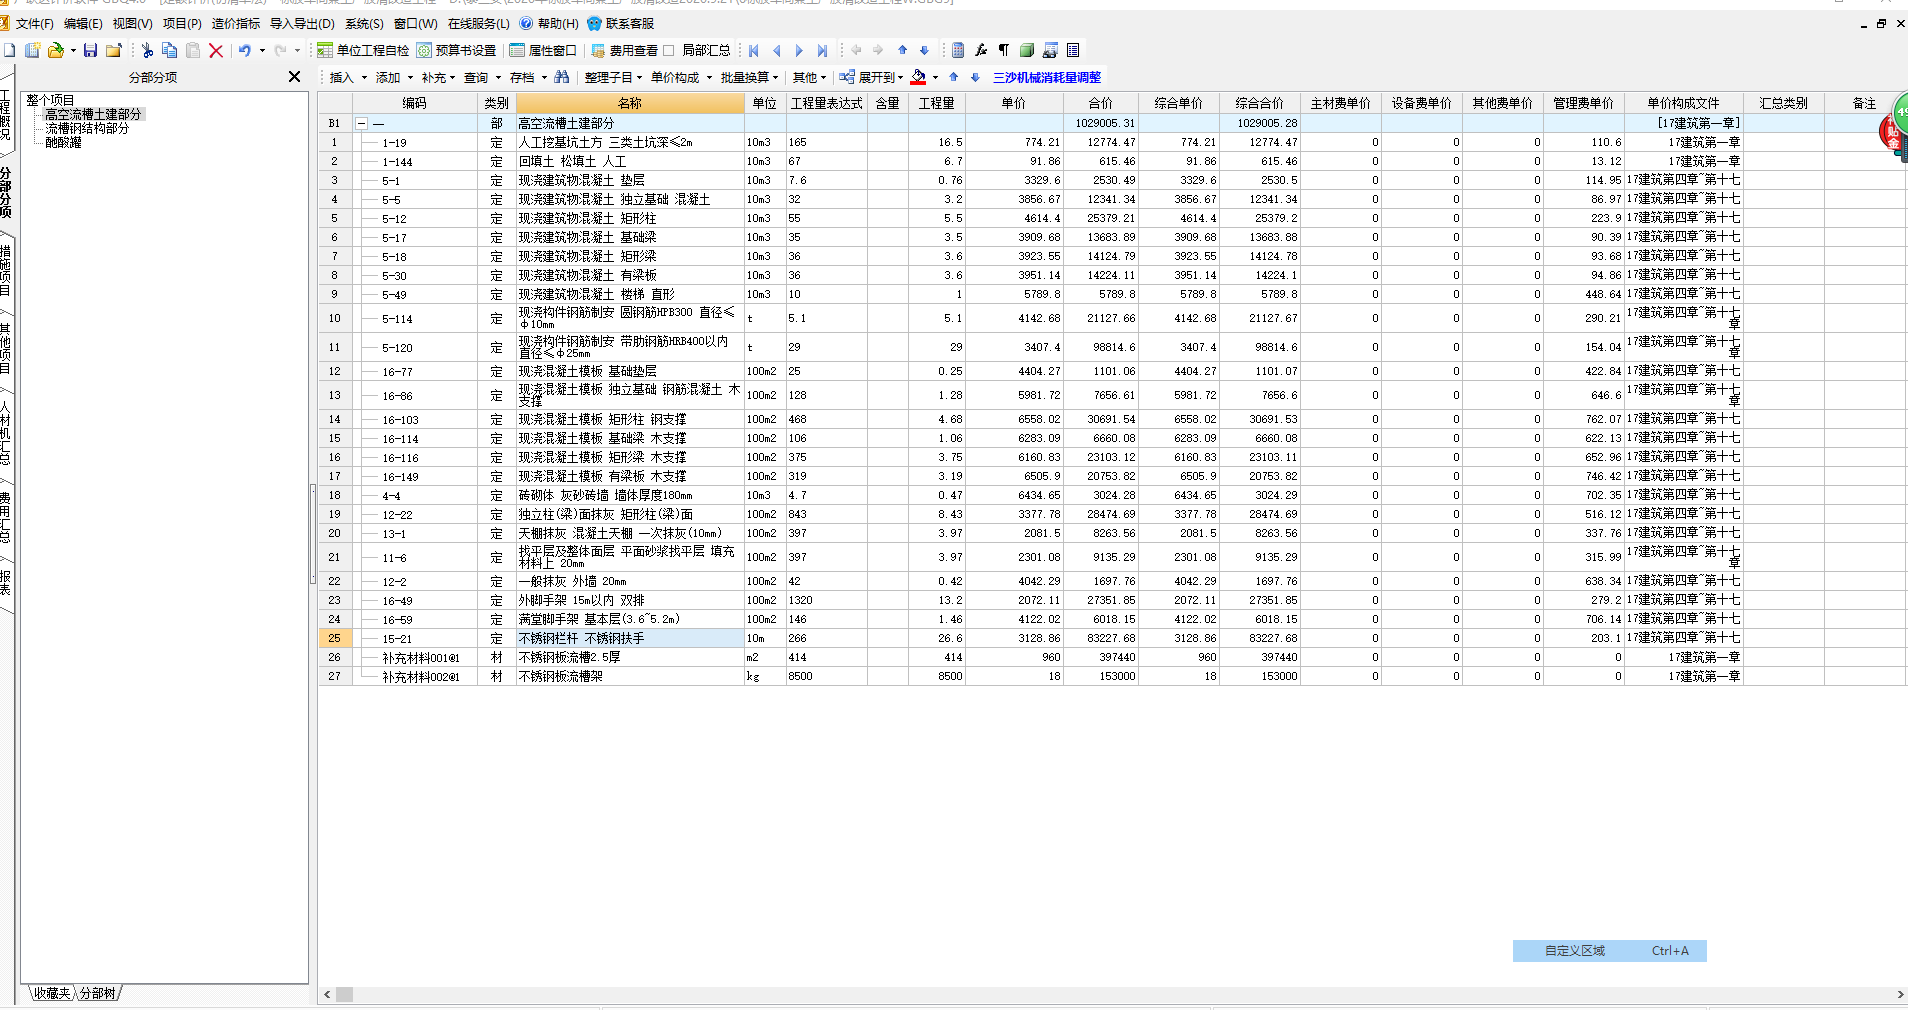
Task: Open the 添加 dropdown
Action: [394, 77]
